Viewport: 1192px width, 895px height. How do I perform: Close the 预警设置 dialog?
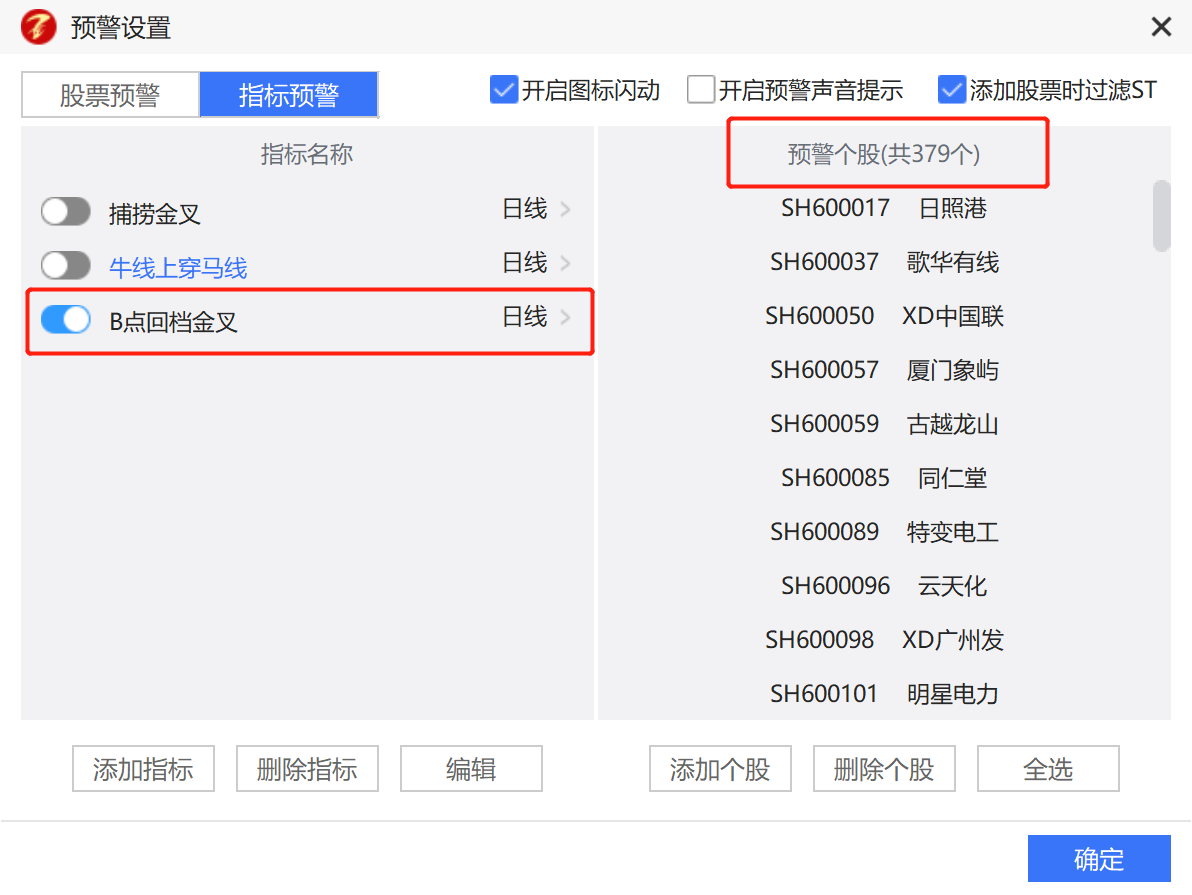[x=1161, y=27]
